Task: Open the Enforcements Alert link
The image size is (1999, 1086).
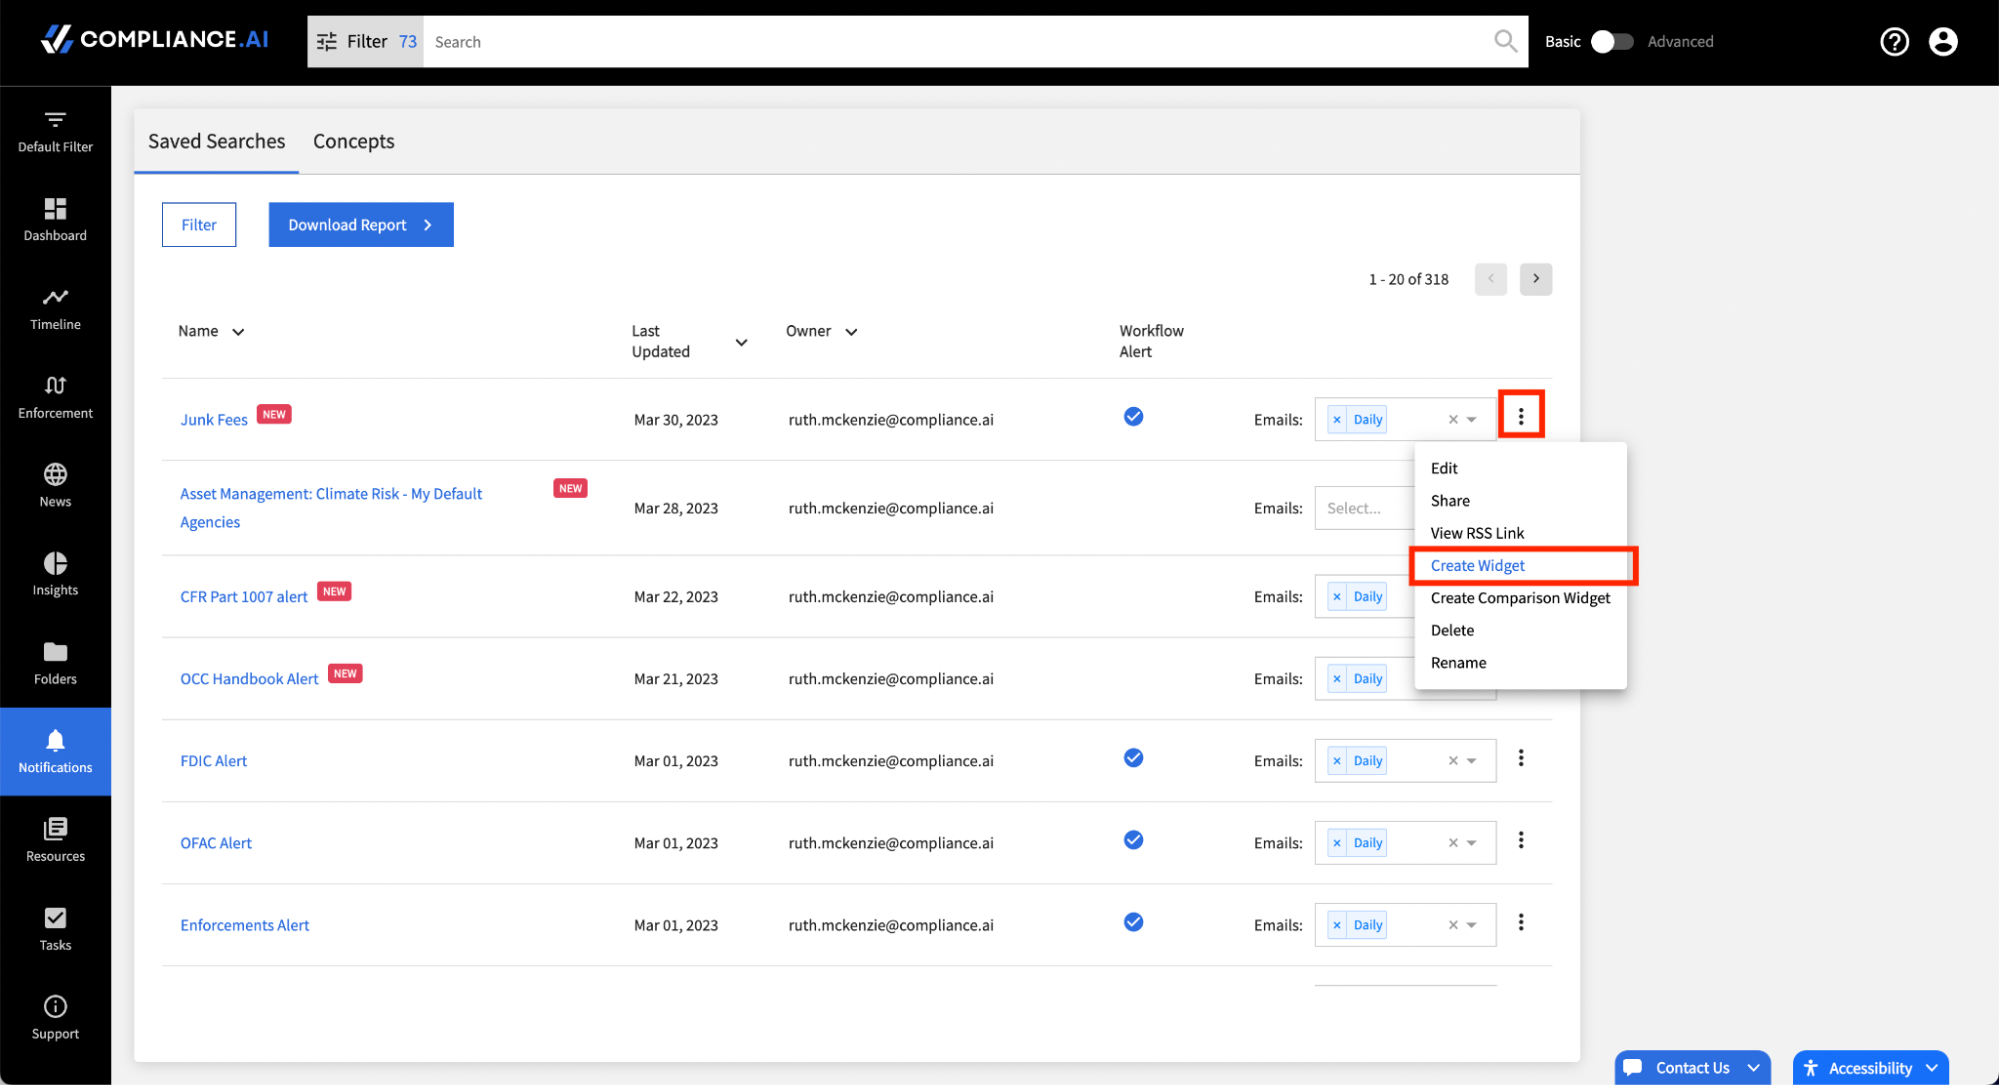Action: pyautogui.click(x=244, y=925)
